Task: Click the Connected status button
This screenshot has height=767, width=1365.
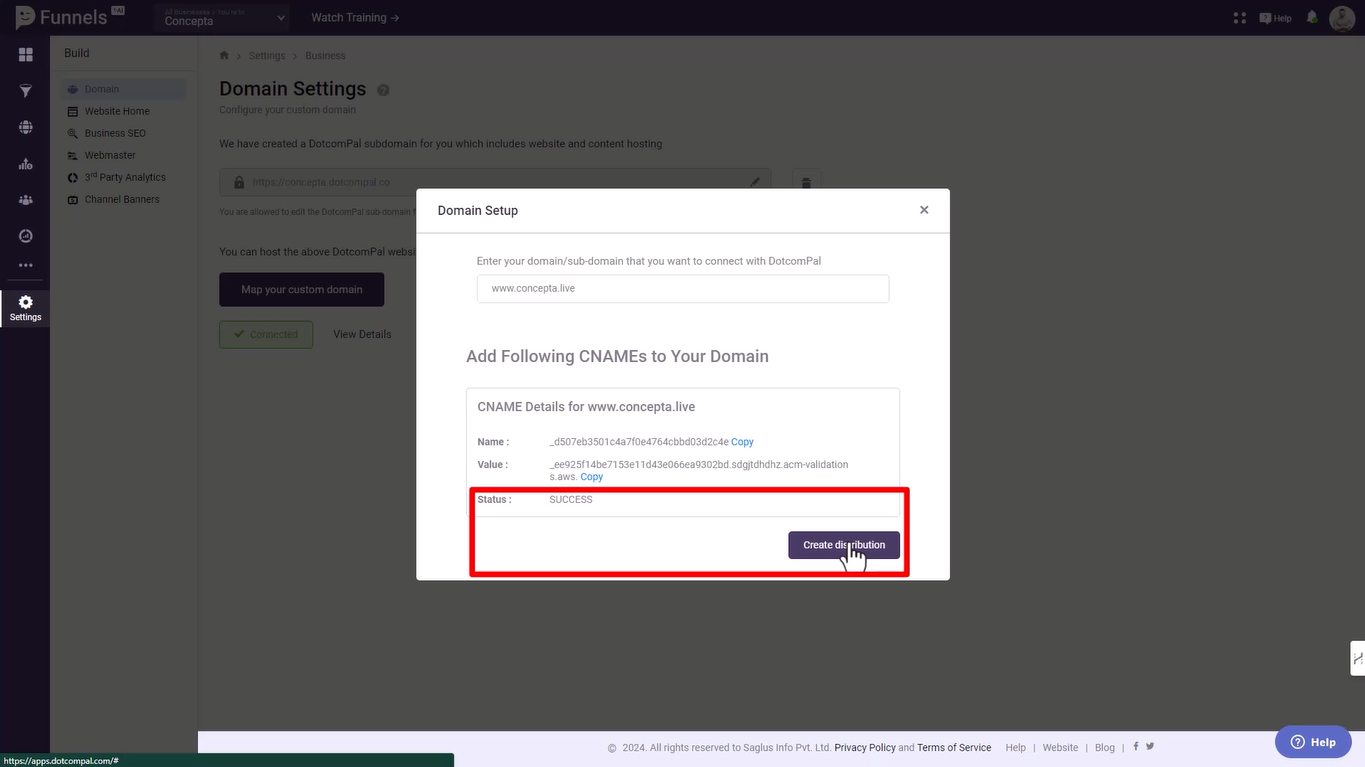Action: (266, 334)
